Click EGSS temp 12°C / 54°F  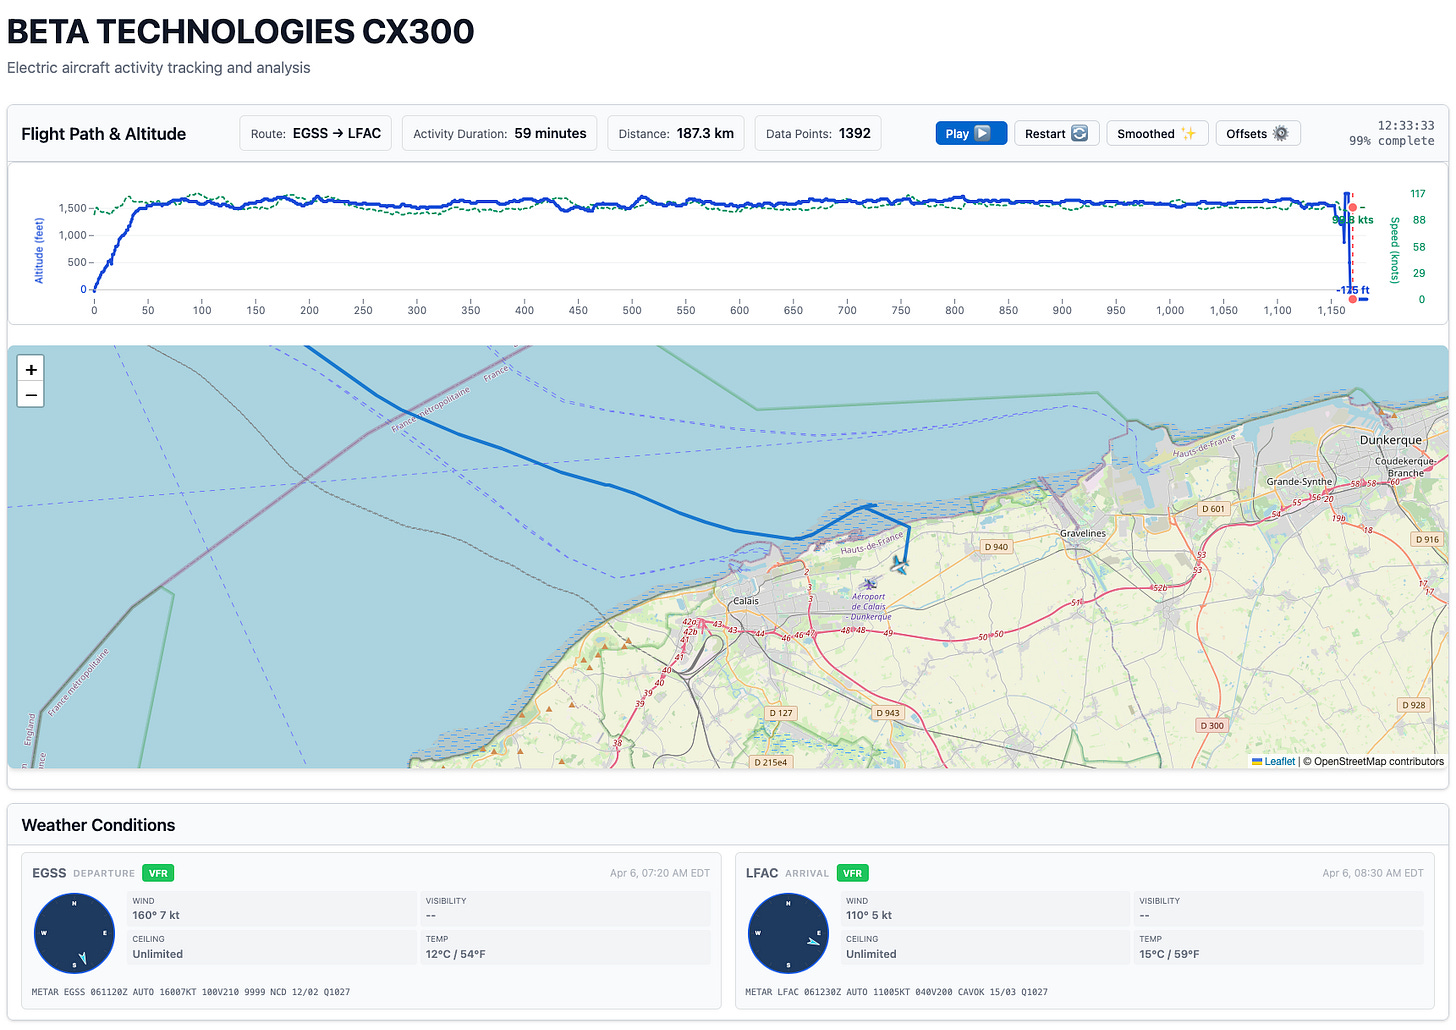pos(455,954)
